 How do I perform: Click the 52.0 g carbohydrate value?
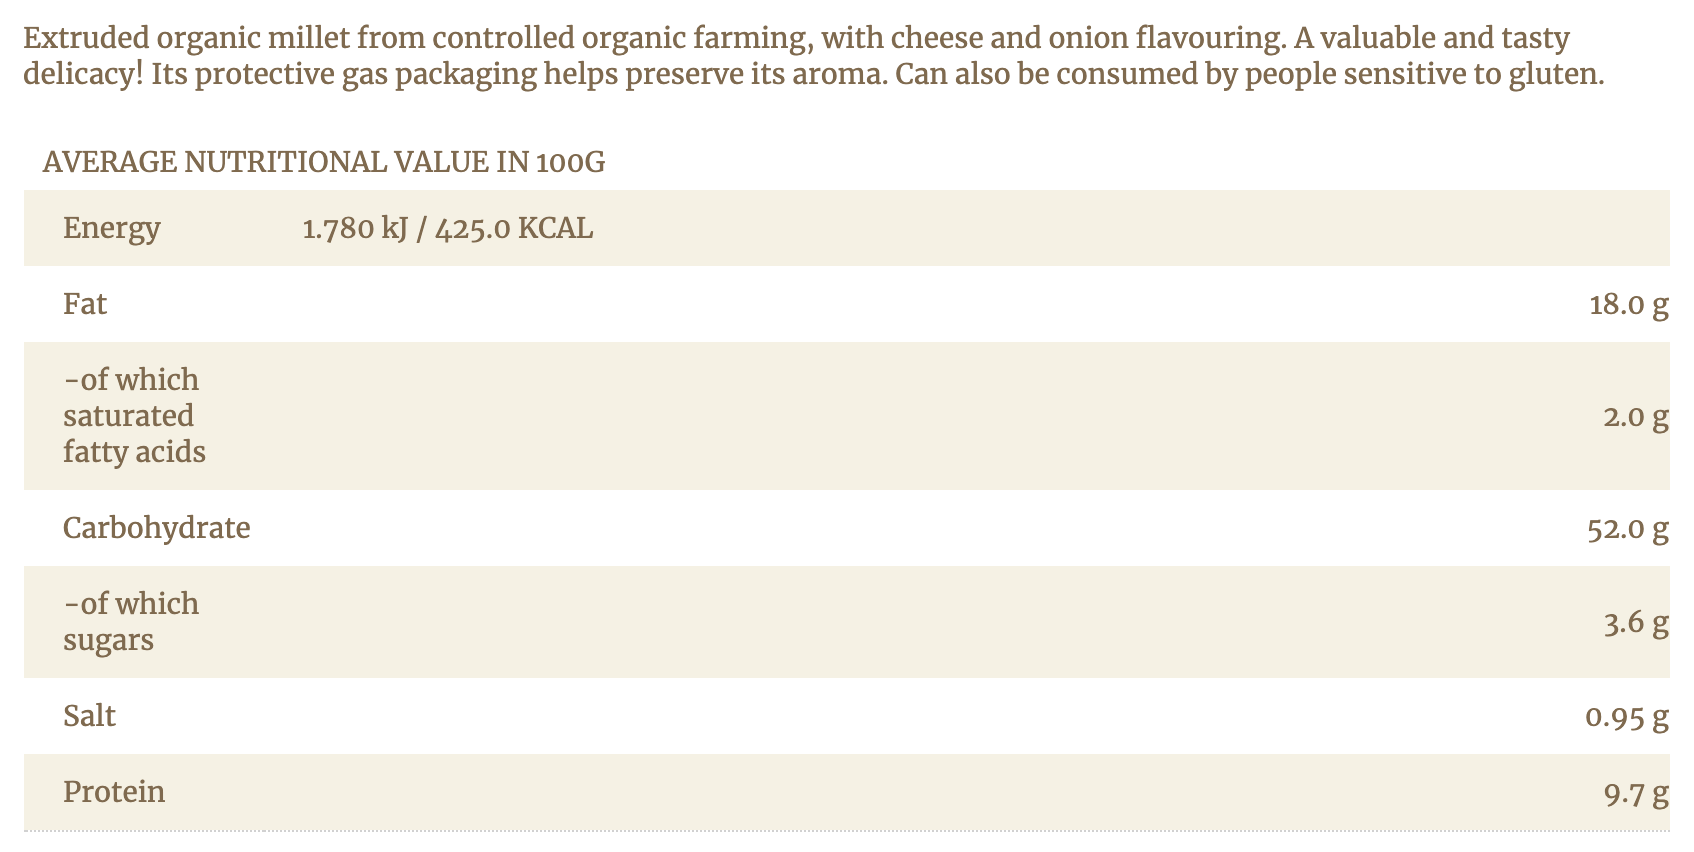tap(1627, 528)
